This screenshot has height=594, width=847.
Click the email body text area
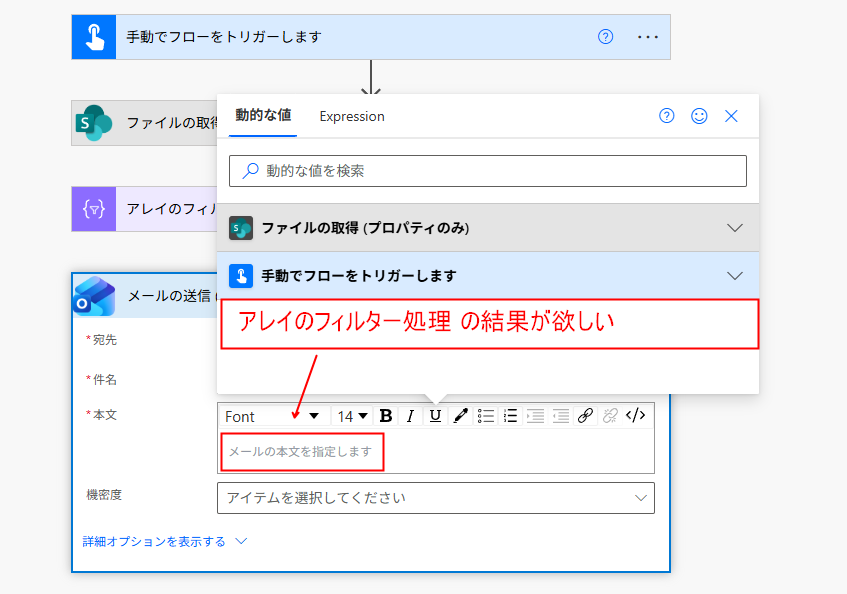[x=436, y=451]
